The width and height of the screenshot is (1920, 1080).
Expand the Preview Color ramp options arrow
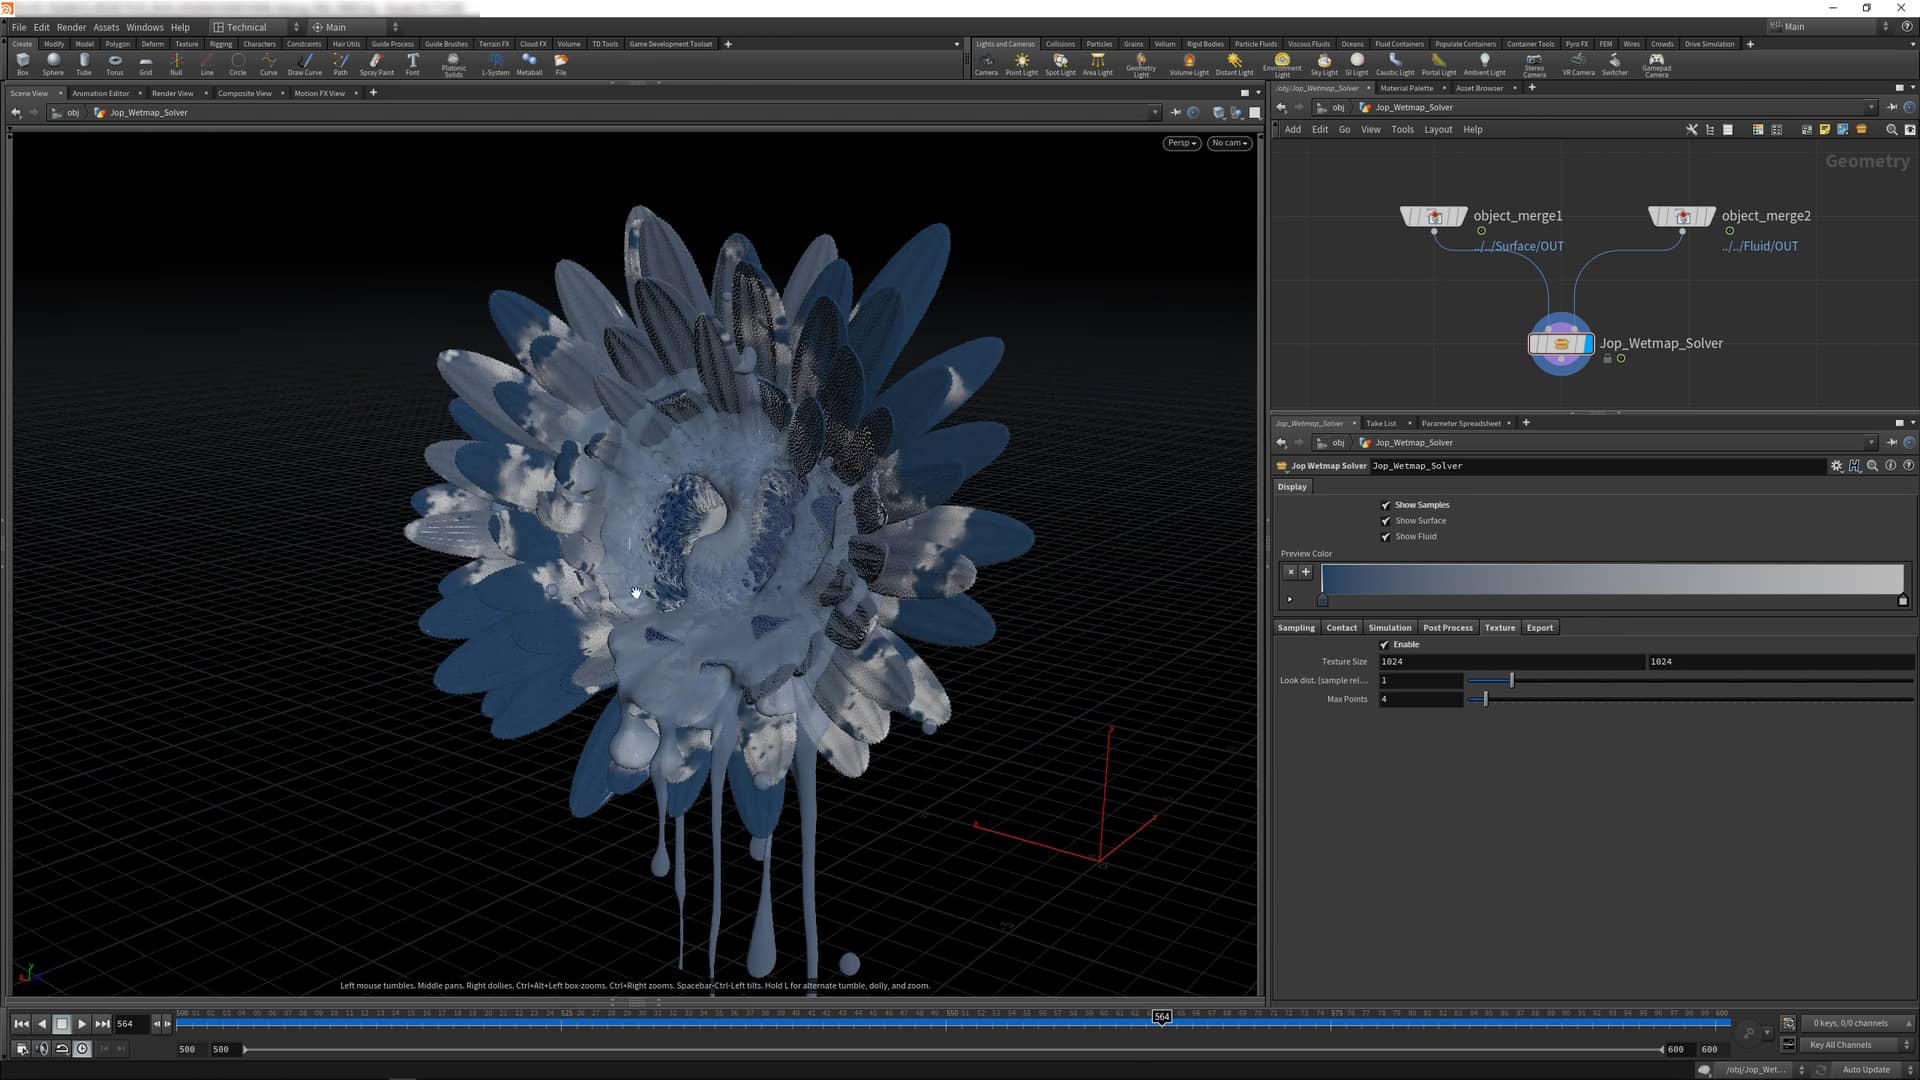[1290, 598]
